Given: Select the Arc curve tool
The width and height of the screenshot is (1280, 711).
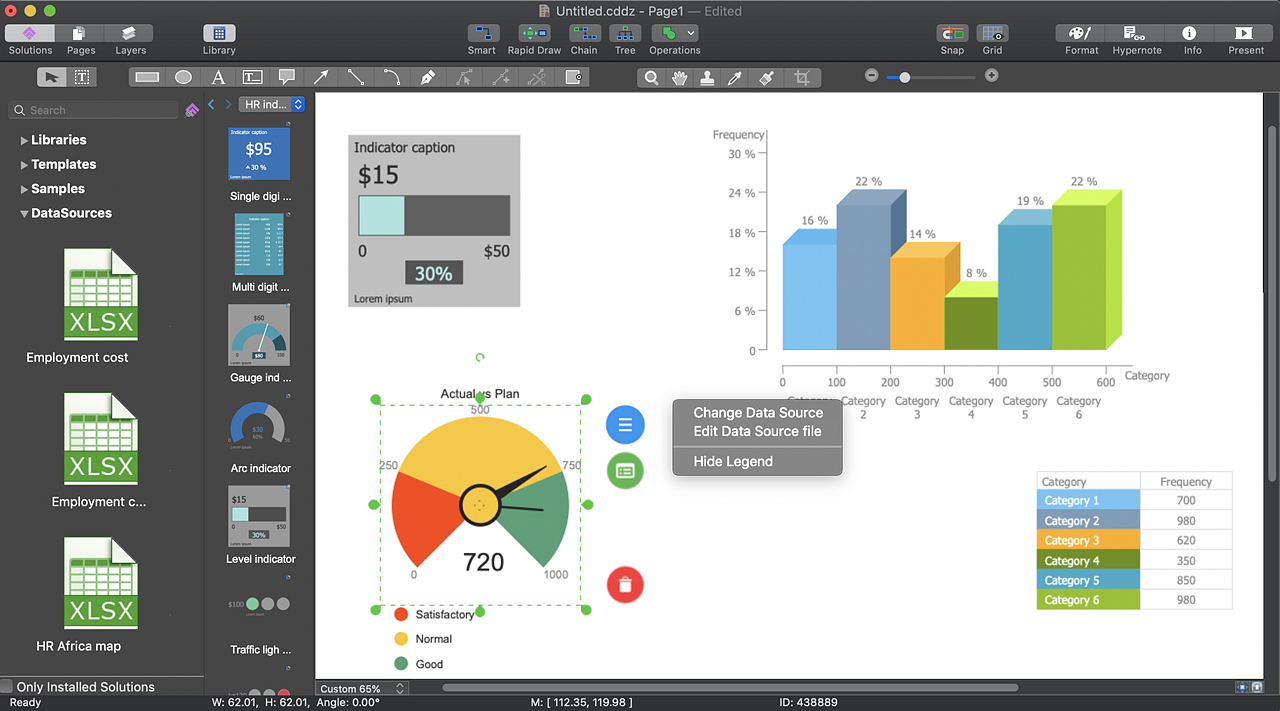Looking at the screenshot, I should pyautogui.click(x=391, y=77).
